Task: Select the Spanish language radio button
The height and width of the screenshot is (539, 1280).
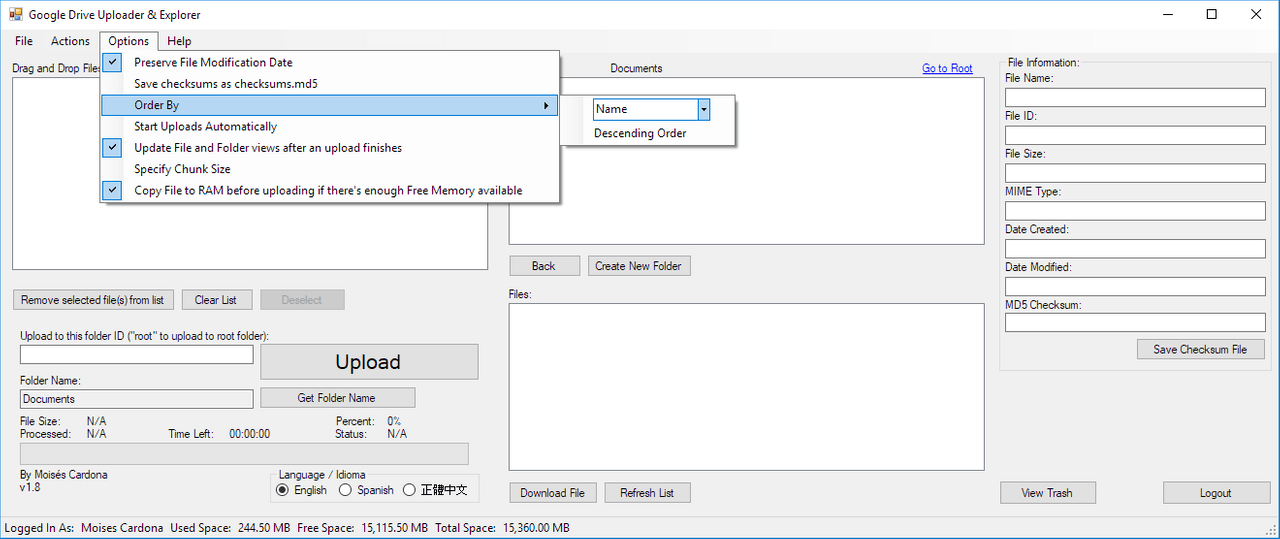Action: 346,490
